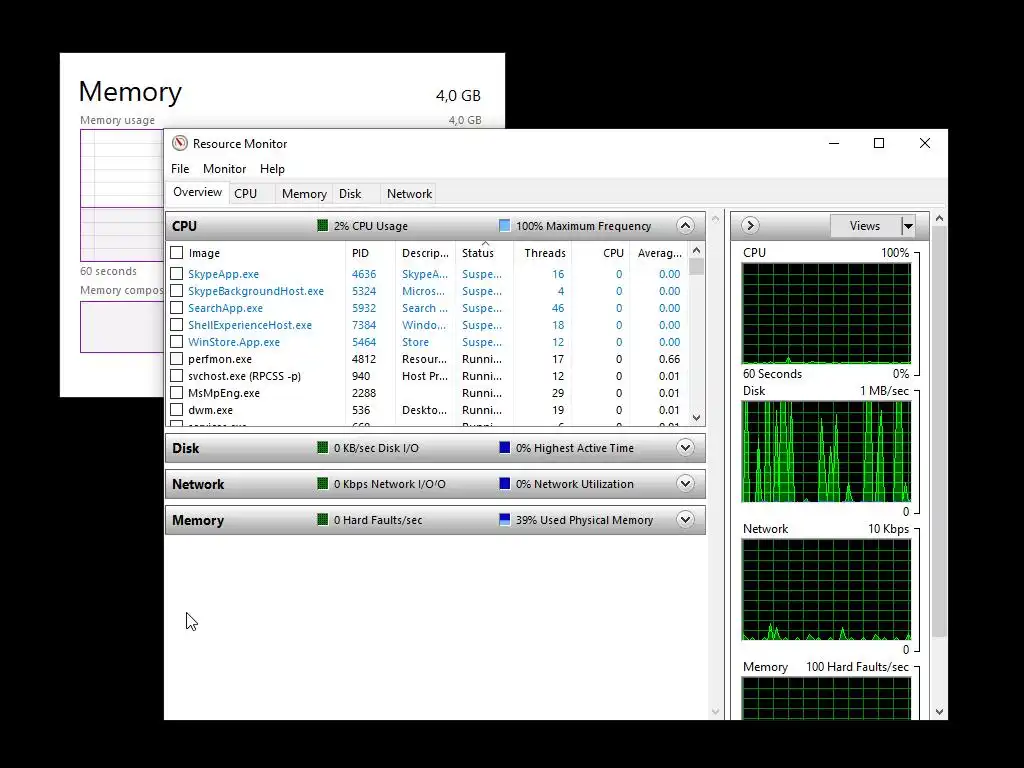This screenshot has width=1024, height=768.
Task: Check the SkypeBackgroundHost.exe checkbox
Action: [x=176, y=291]
